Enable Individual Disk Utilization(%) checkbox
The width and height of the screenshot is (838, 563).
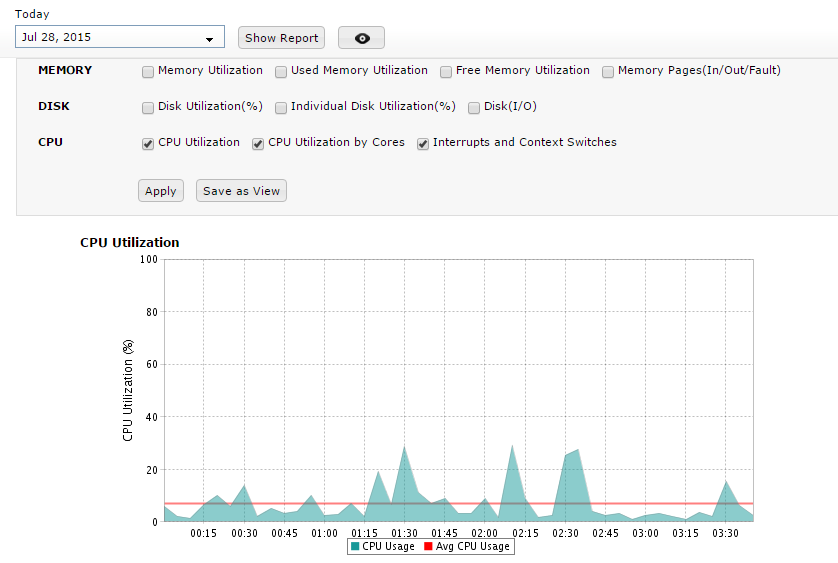point(282,107)
